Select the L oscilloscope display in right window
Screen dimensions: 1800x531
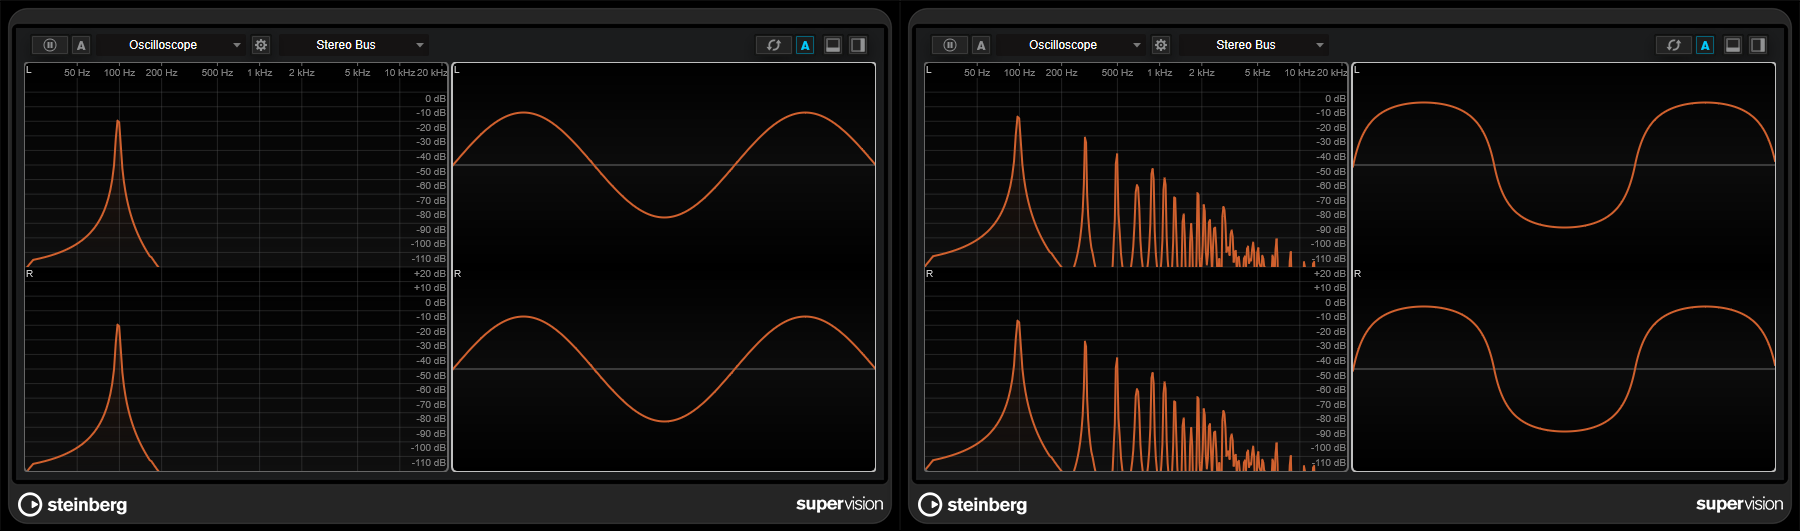click(1564, 165)
